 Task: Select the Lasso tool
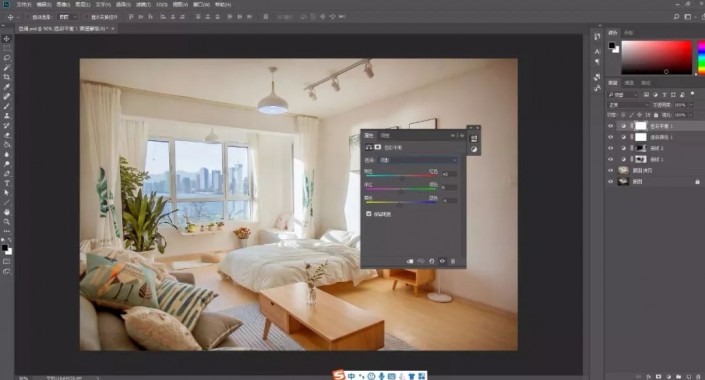pos(7,58)
